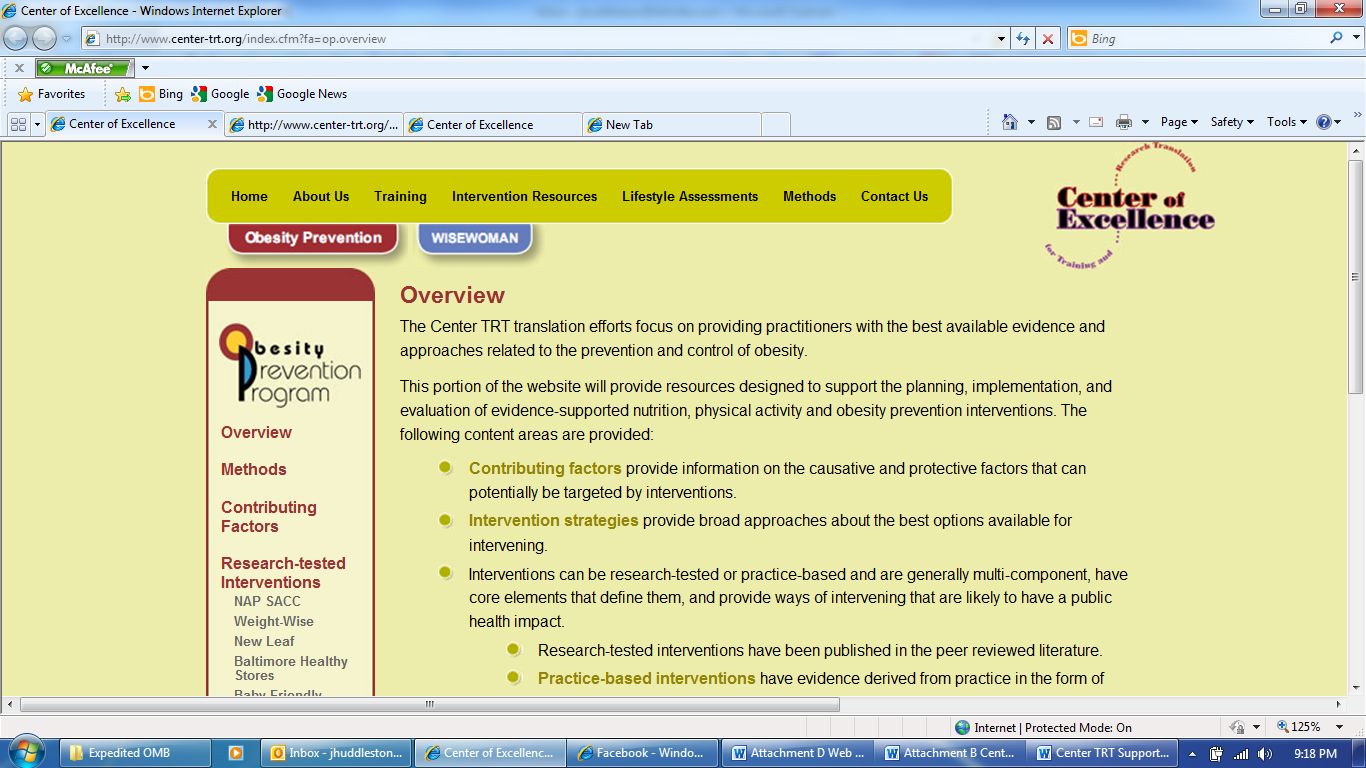The height and width of the screenshot is (768, 1366).
Task: Show more command bar items chevron
Action: pyautogui.click(x=1357, y=116)
